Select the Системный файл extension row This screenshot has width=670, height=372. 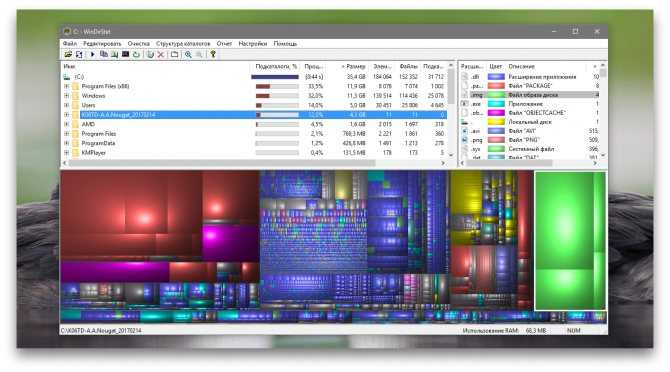click(530, 149)
